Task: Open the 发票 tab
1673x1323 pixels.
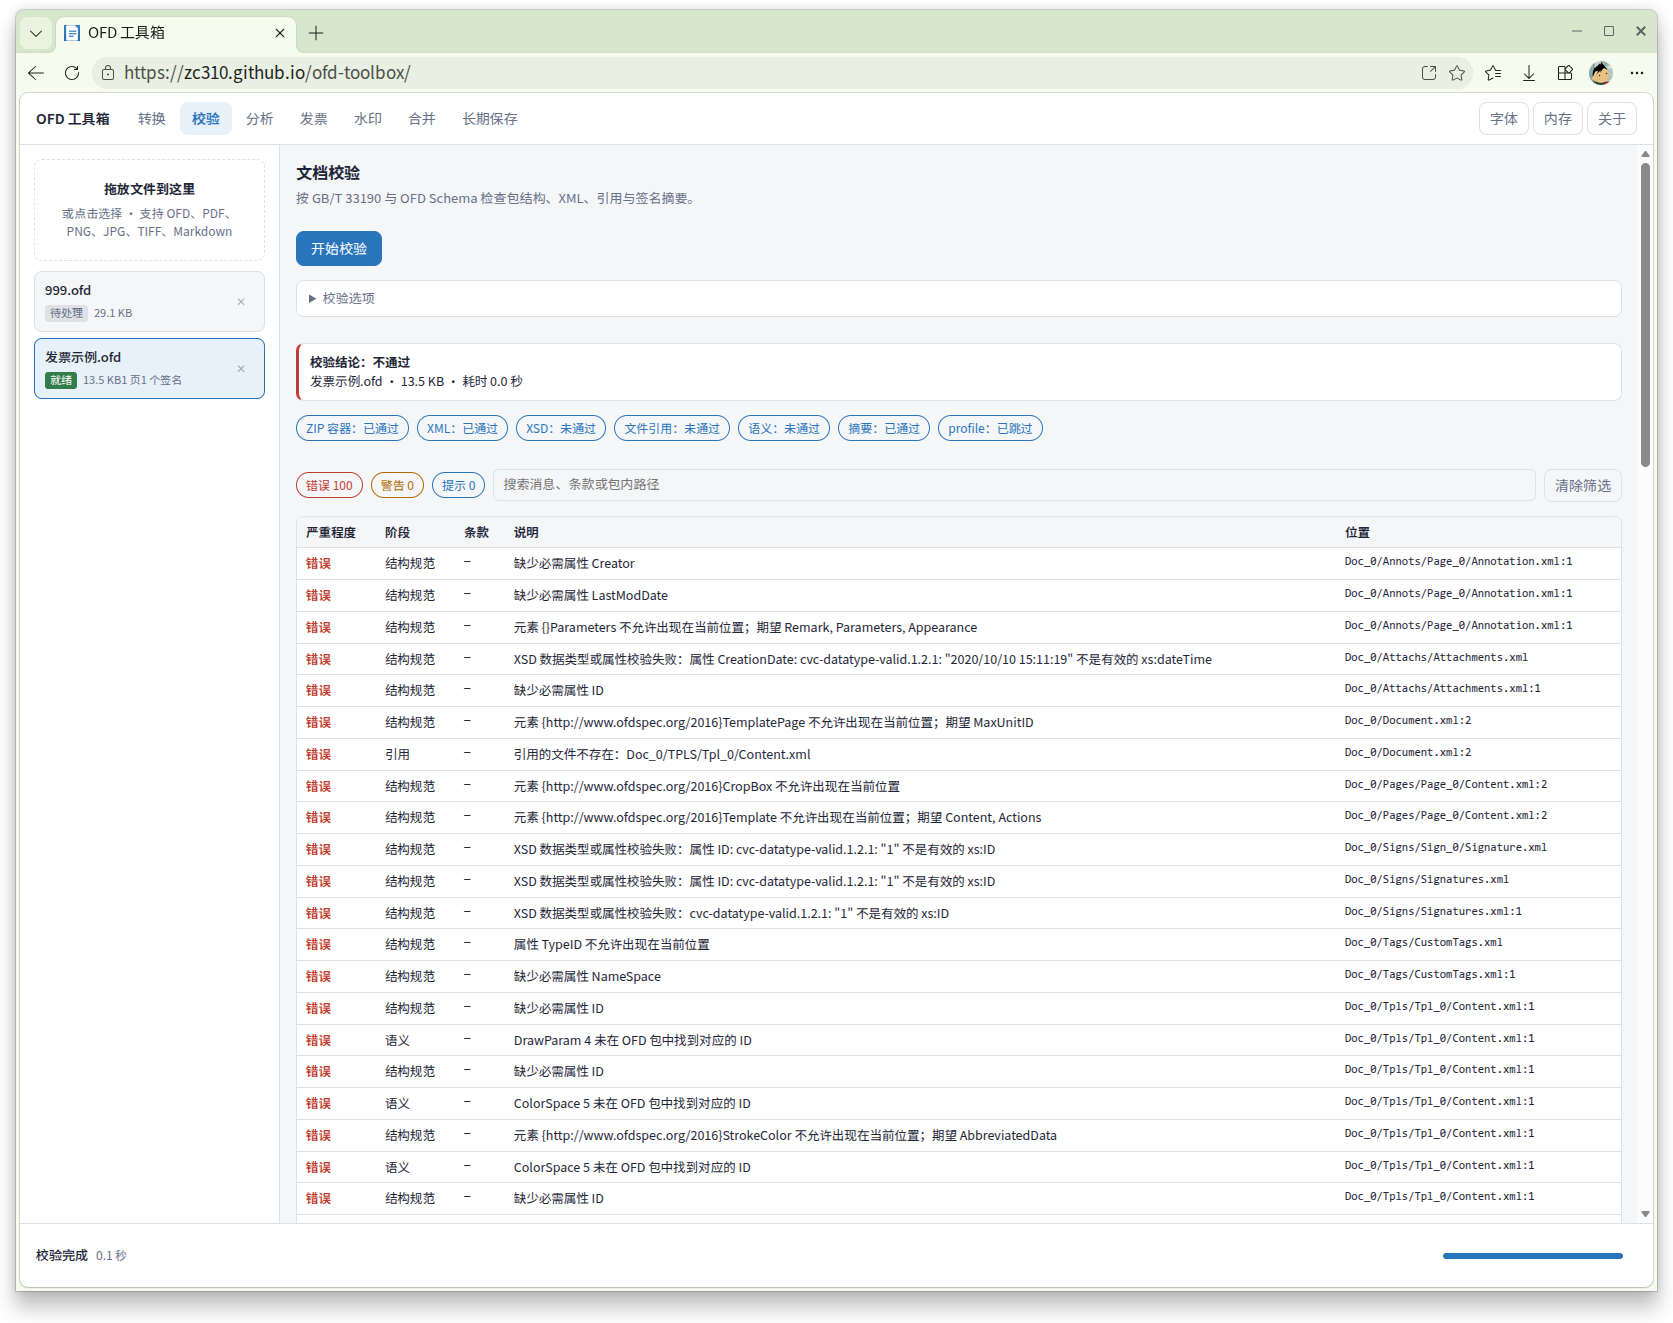Action: tap(314, 119)
